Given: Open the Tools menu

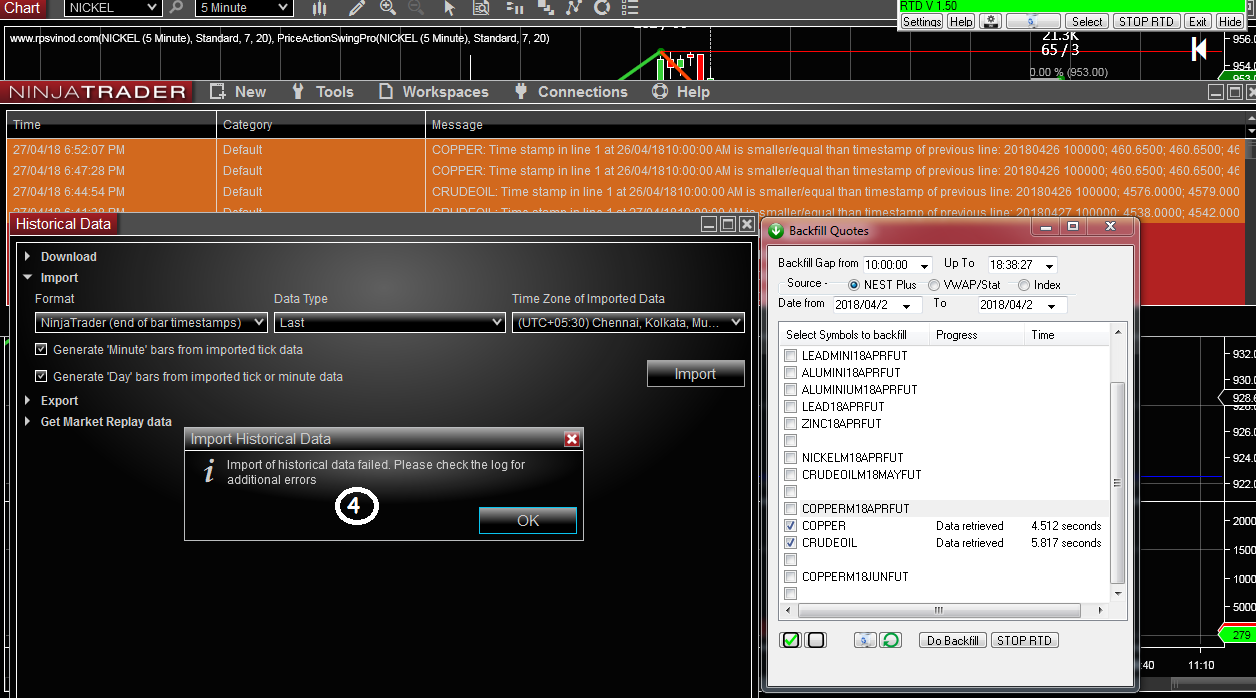Looking at the screenshot, I should pos(322,92).
